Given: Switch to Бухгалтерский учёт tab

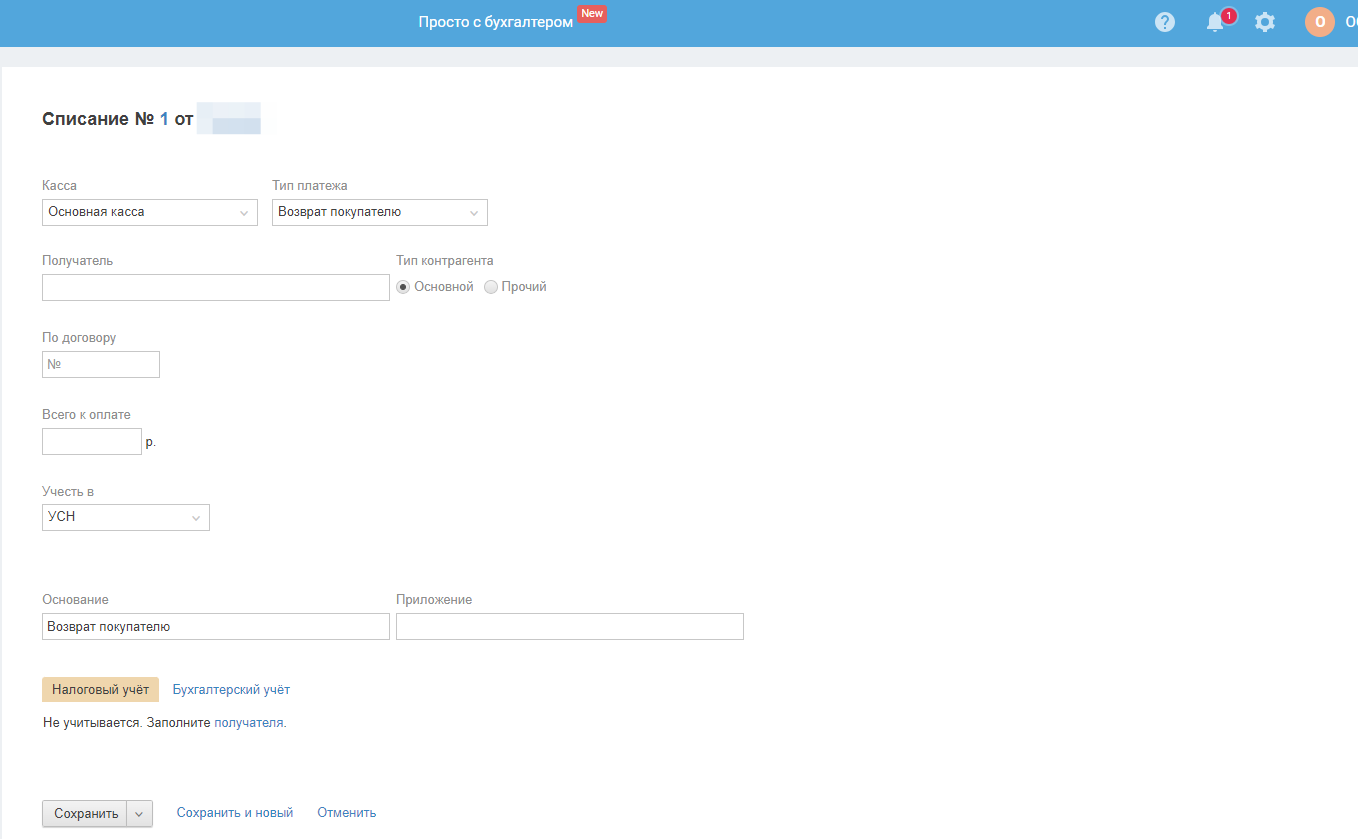Looking at the screenshot, I should pyautogui.click(x=231, y=690).
